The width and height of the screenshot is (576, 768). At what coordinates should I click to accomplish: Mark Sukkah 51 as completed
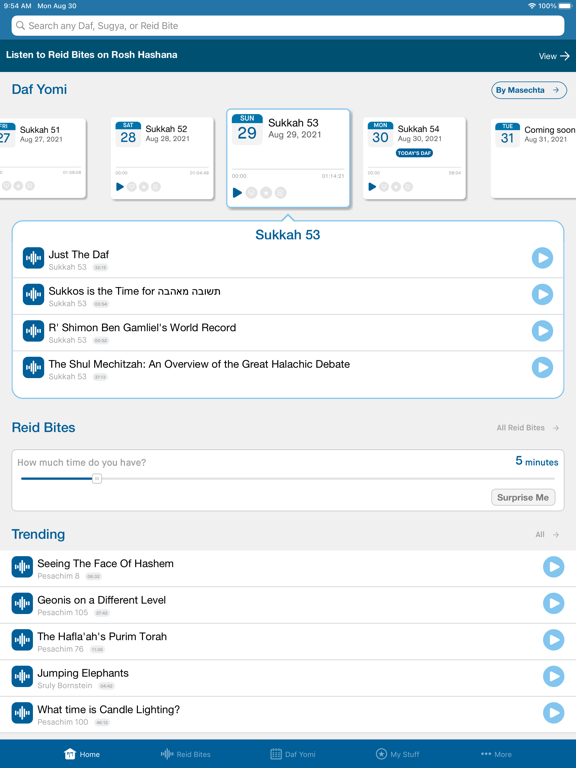(30, 186)
